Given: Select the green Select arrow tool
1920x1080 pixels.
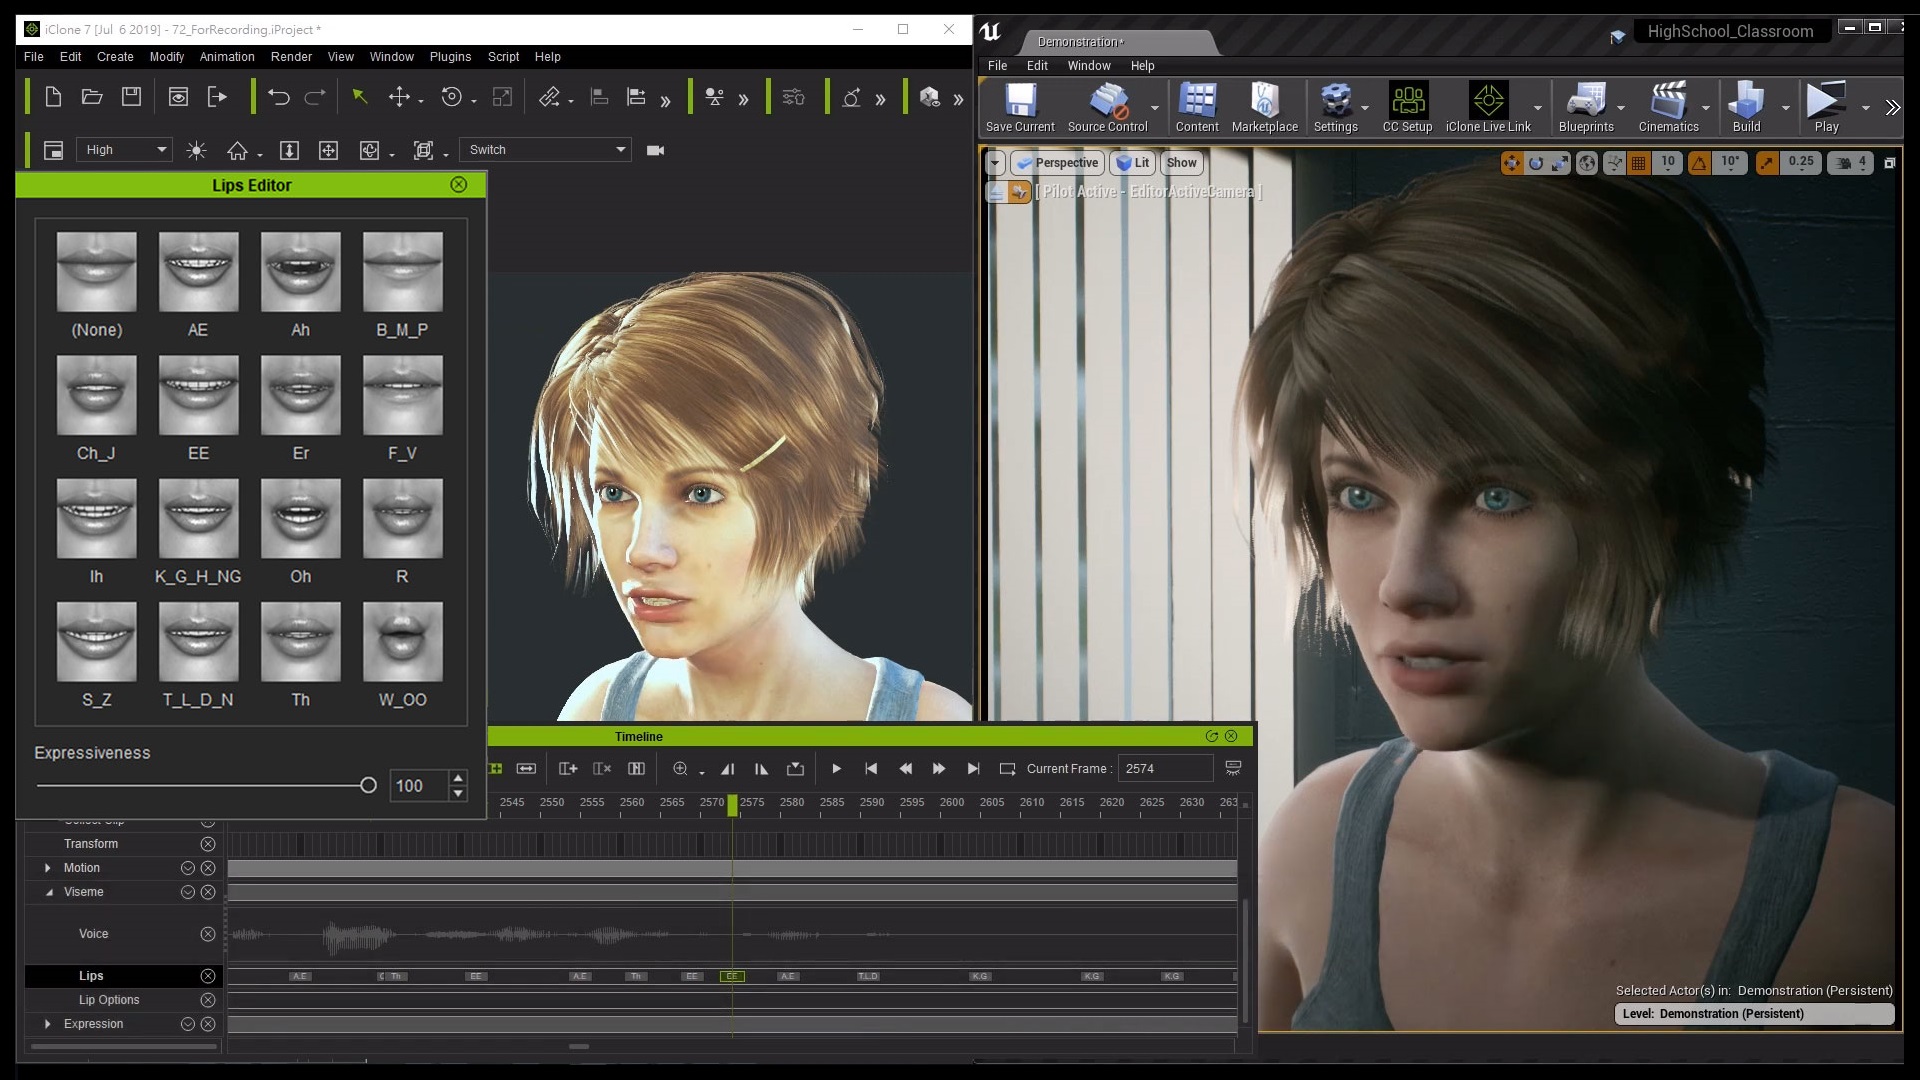Looking at the screenshot, I should pos(360,97).
